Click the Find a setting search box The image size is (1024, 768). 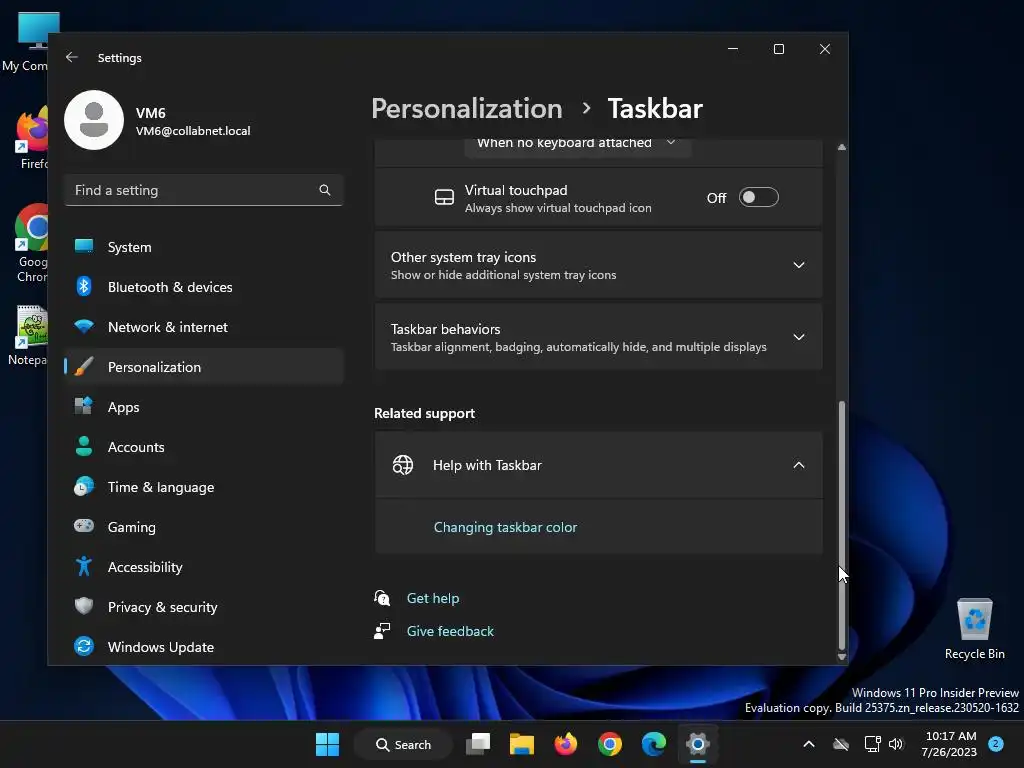[204, 190]
